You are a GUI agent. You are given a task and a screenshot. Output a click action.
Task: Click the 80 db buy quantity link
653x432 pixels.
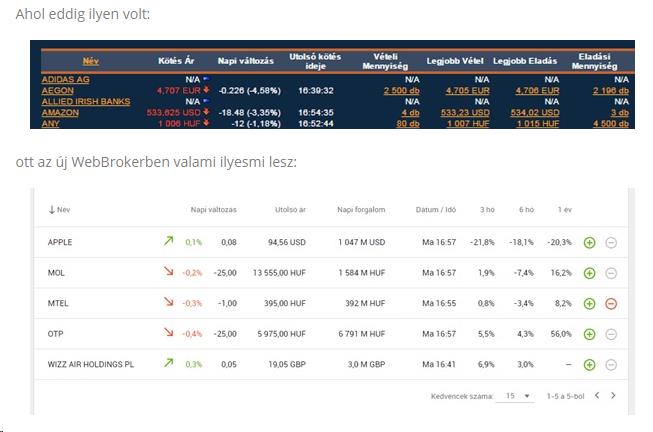coord(408,123)
